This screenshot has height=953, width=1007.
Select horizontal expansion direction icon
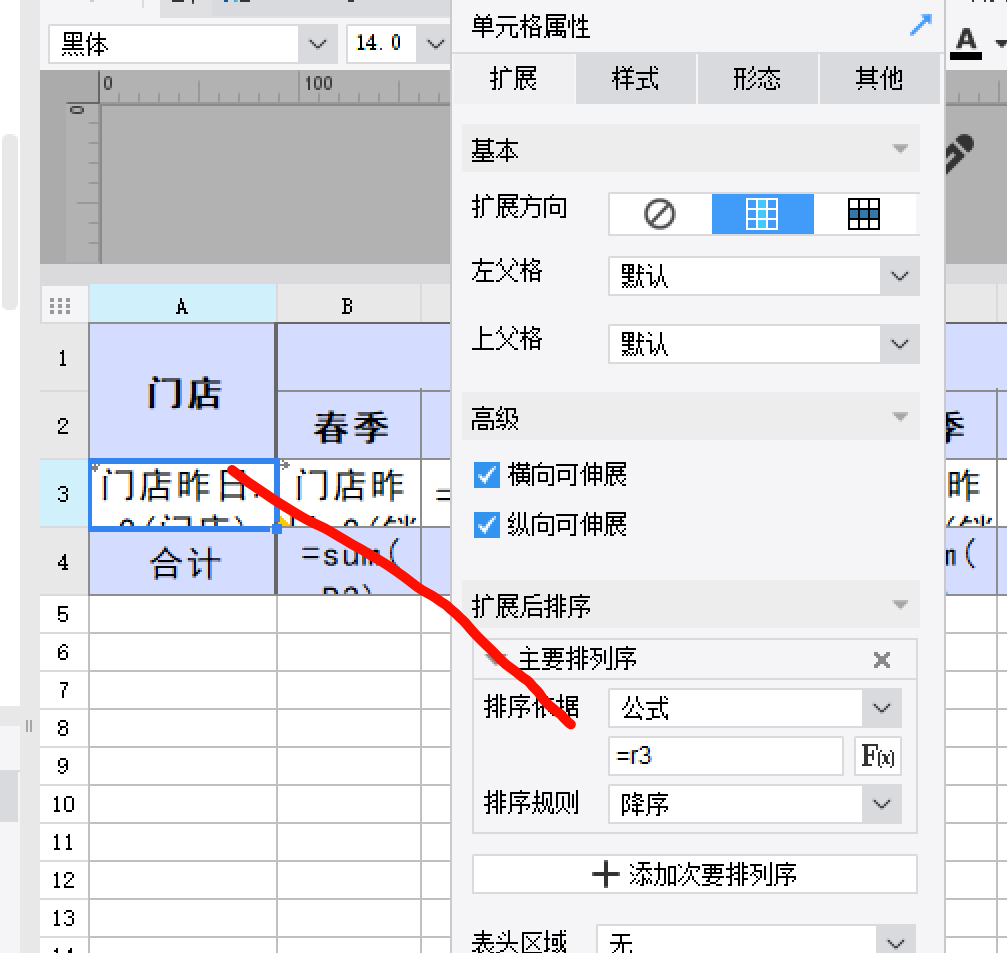pyautogui.click(x=864, y=214)
